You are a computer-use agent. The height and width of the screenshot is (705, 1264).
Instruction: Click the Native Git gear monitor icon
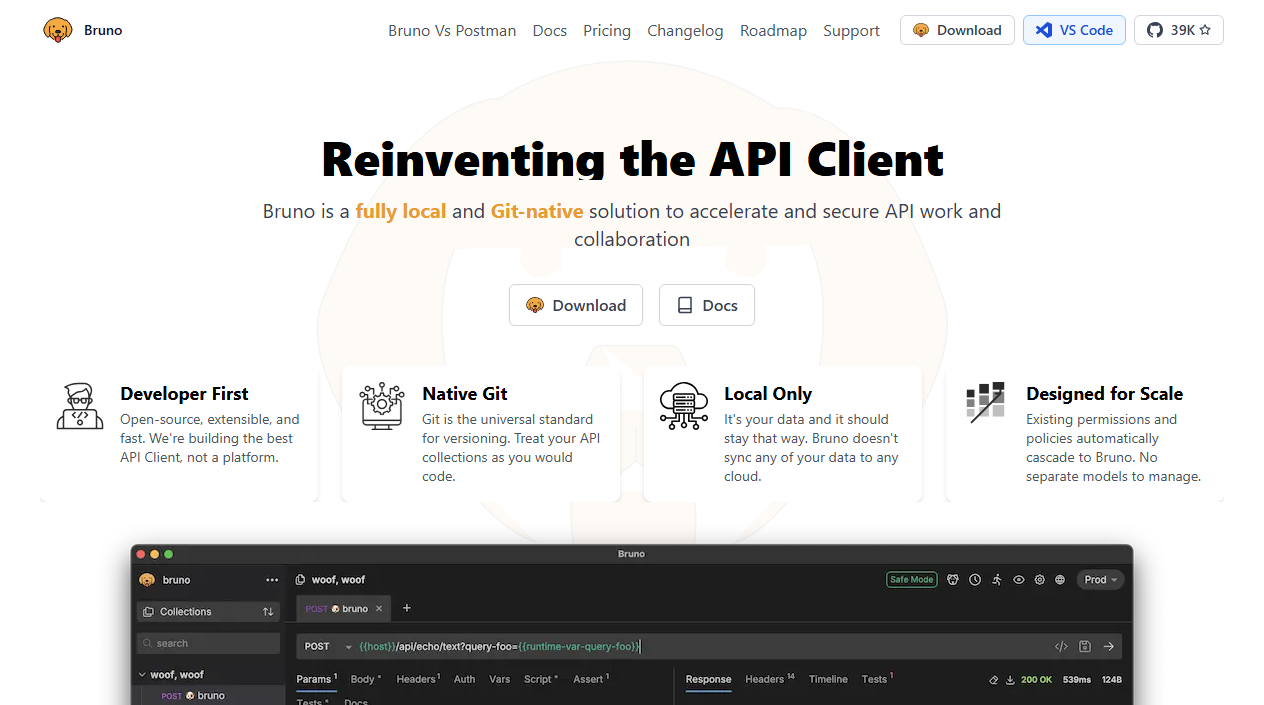(382, 405)
